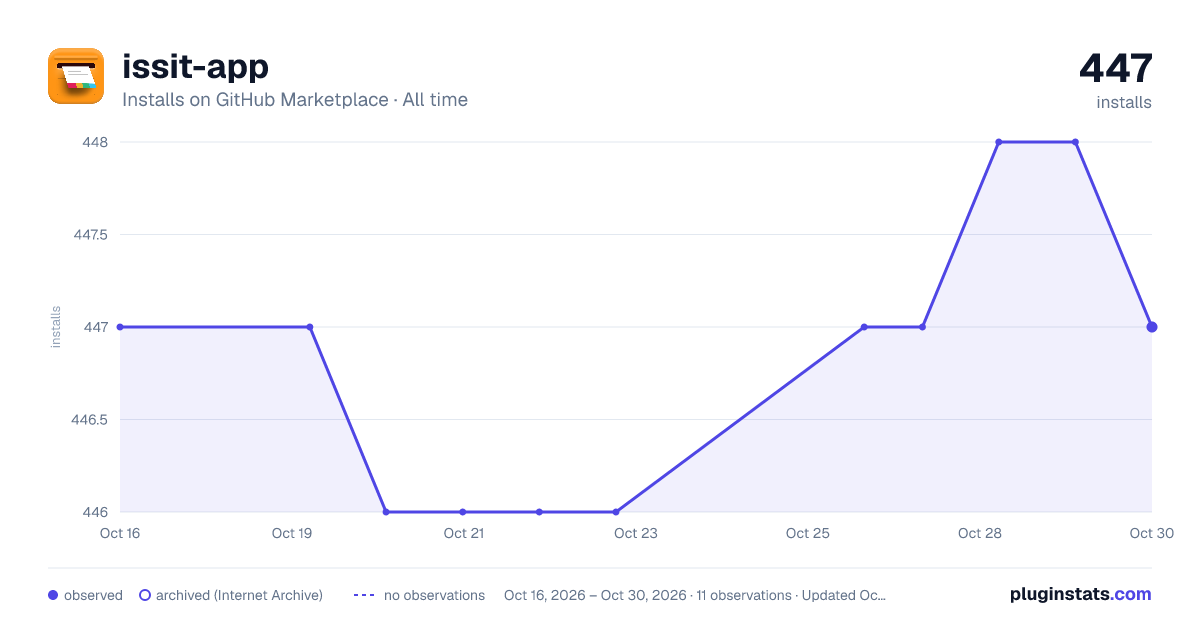Select the first 446 data point after the drop
This screenshot has width=1200, height=630.
[x=386, y=512]
